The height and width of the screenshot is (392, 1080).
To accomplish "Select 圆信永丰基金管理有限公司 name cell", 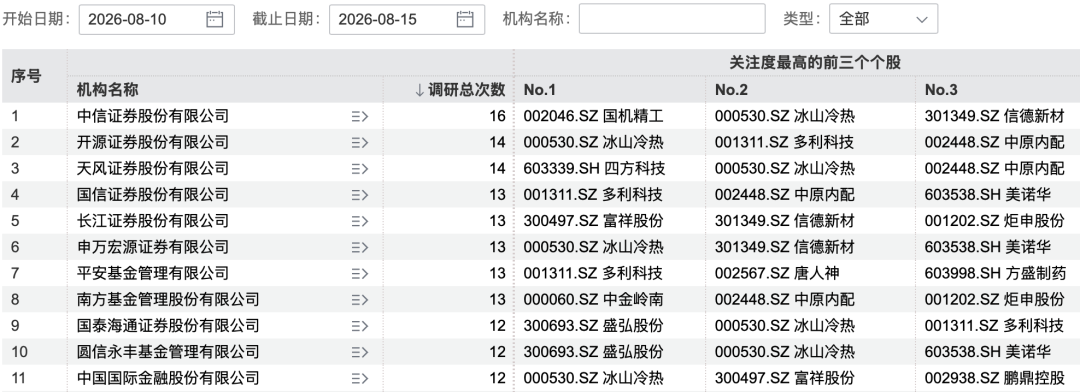I will (x=168, y=352).
